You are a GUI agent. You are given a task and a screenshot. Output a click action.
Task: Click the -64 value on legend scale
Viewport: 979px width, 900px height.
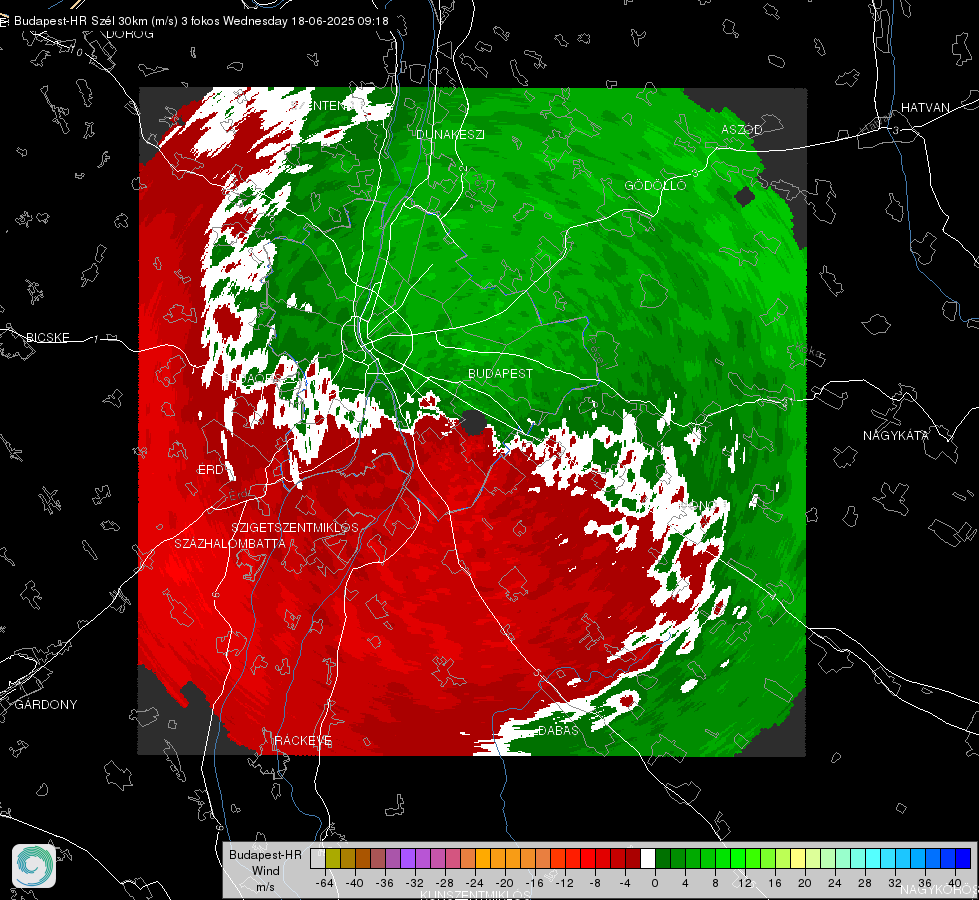click(324, 883)
